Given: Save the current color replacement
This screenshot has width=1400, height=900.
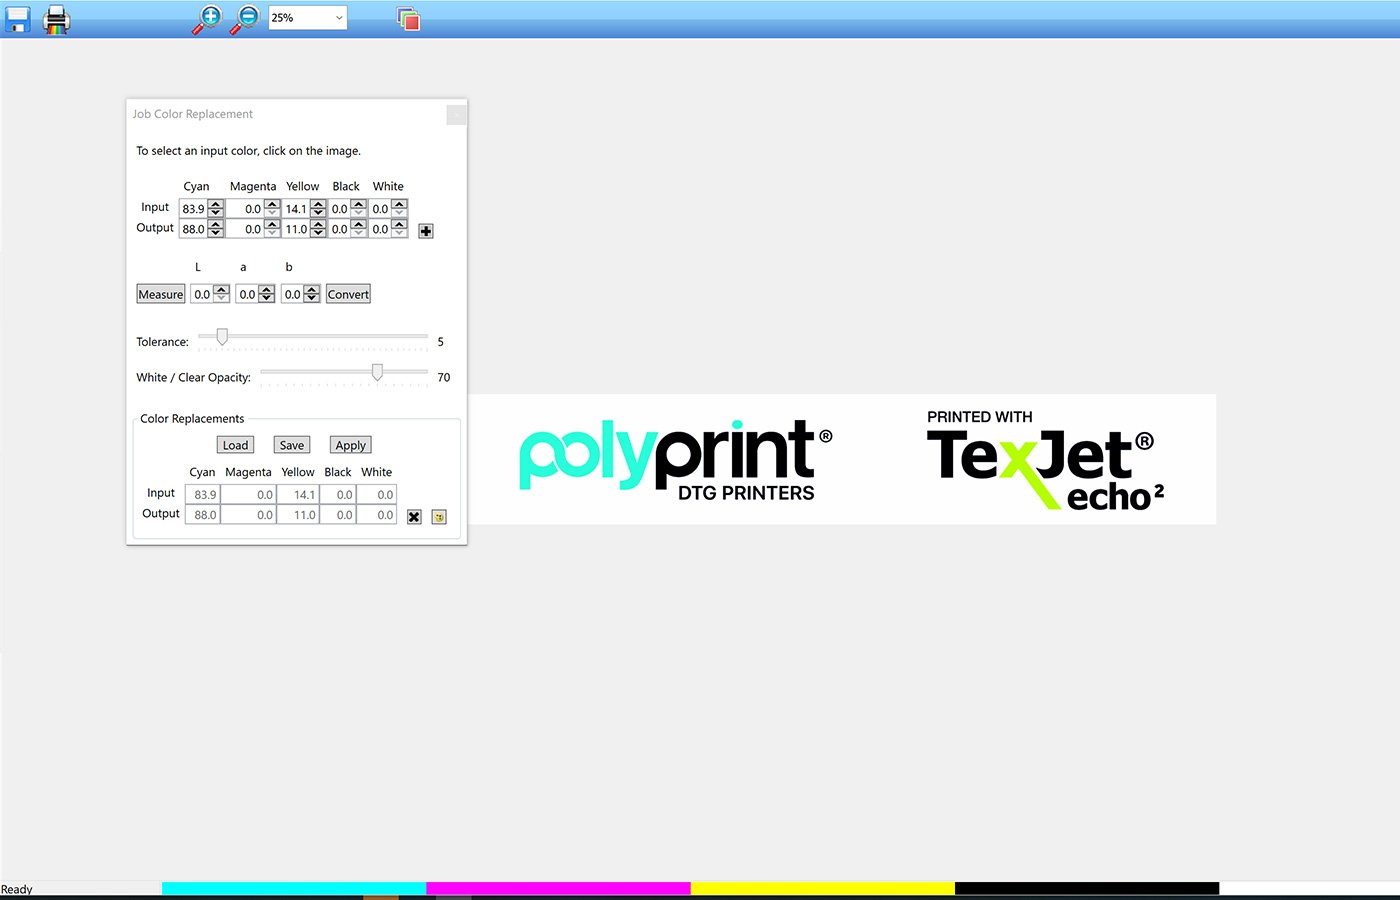Looking at the screenshot, I should tap(291, 444).
